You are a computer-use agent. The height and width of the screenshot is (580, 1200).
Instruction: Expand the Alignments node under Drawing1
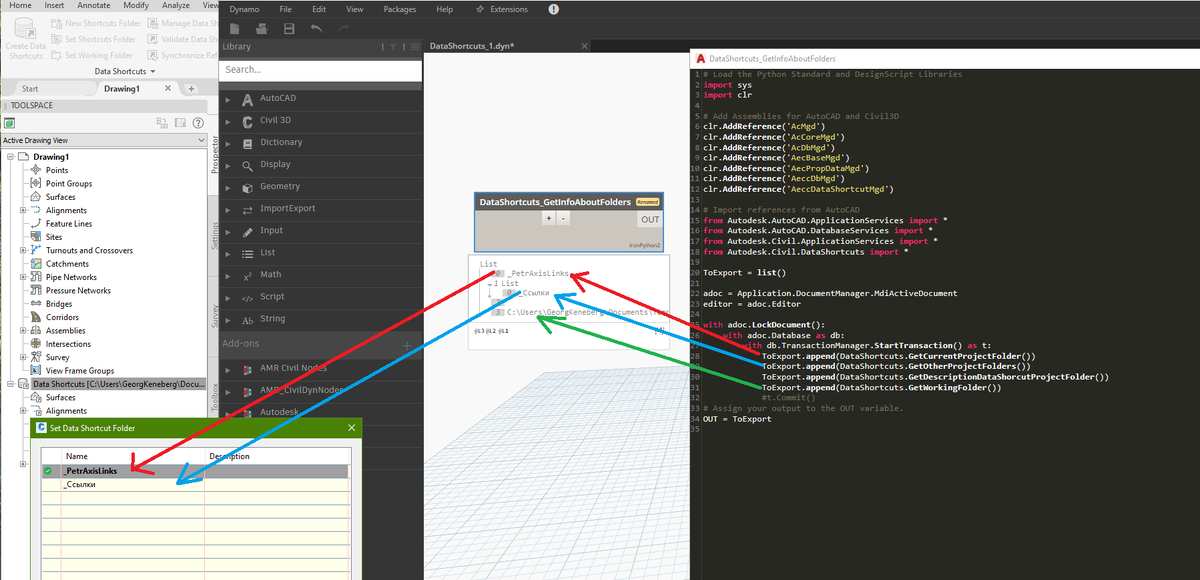pyautogui.click(x=23, y=211)
